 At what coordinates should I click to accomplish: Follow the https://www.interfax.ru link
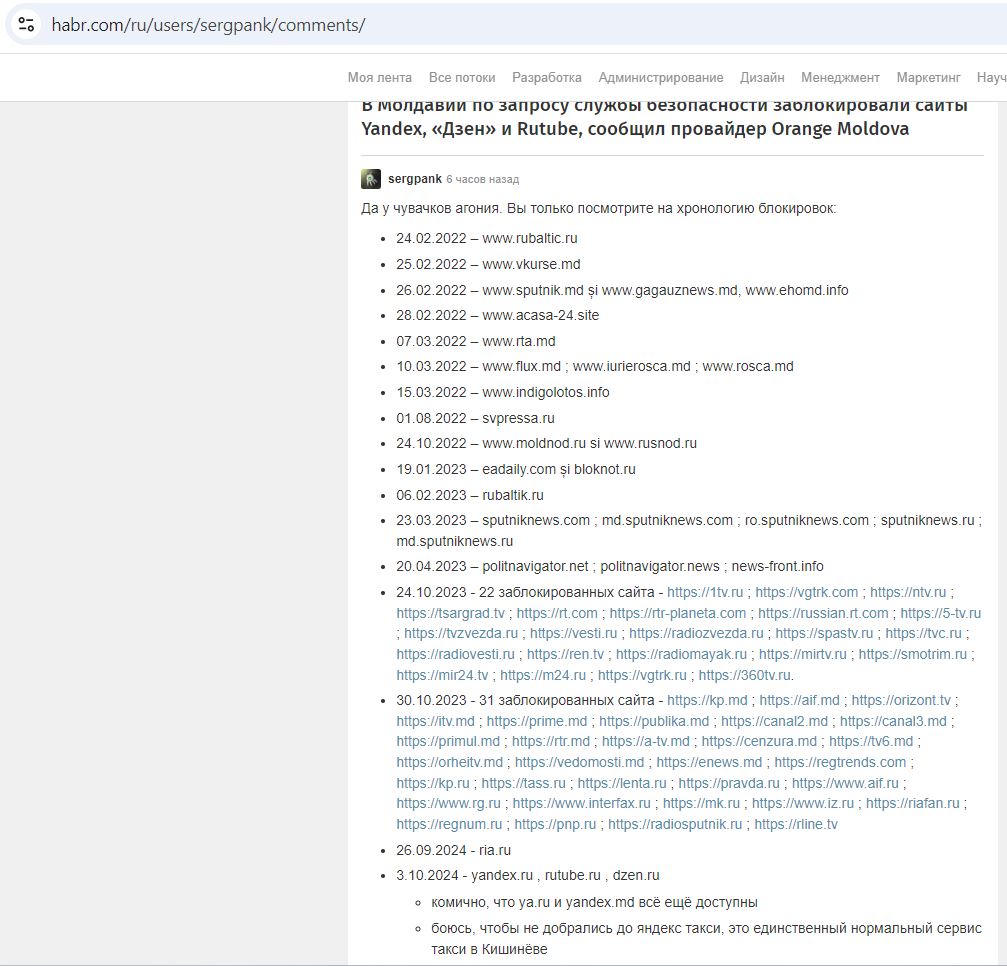coord(581,804)
